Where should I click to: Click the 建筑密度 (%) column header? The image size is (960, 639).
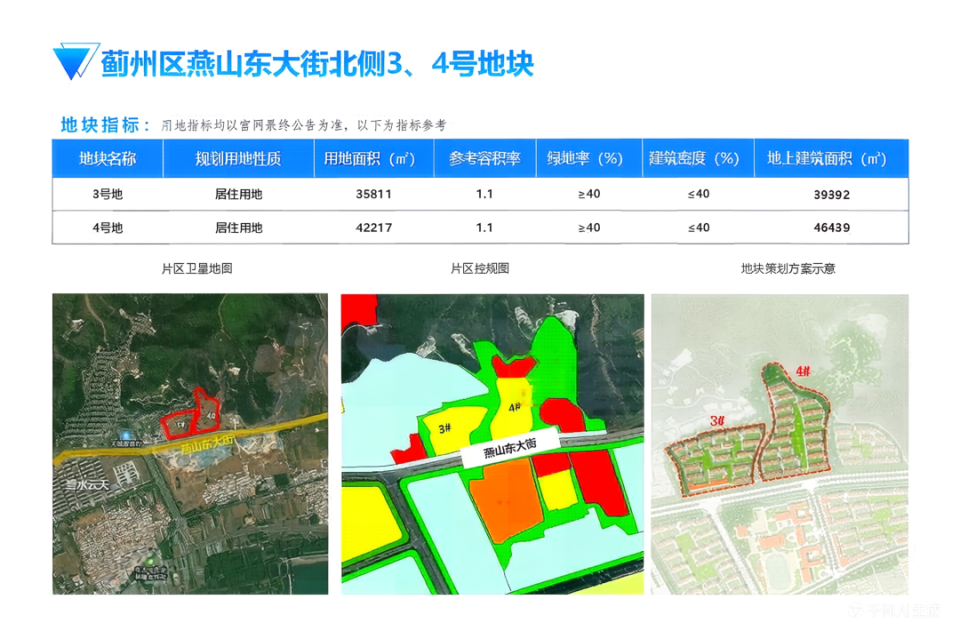[x=697, y=159]
